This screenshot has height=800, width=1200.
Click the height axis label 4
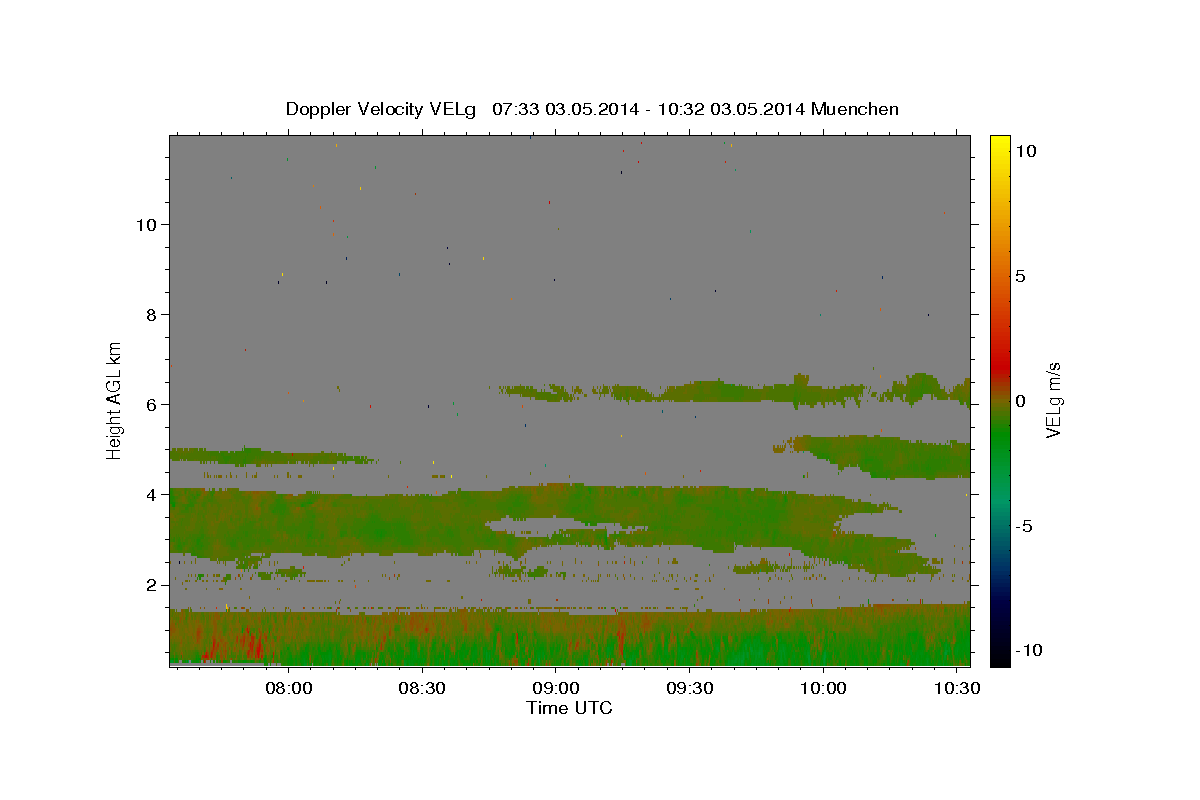click(153, 494)
